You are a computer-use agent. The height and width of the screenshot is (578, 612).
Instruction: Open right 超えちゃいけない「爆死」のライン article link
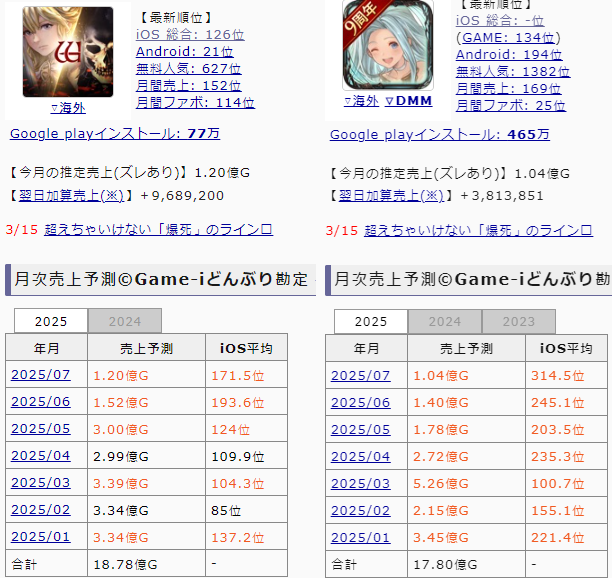[x=478, y=231]
